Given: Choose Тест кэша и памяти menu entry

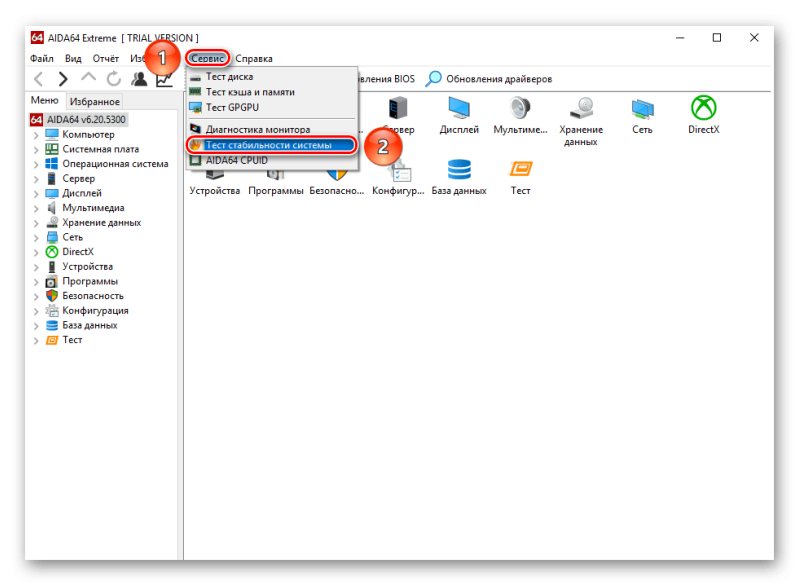Looking at the screenshot, I should pyautogui.click(x=272, y=92).
